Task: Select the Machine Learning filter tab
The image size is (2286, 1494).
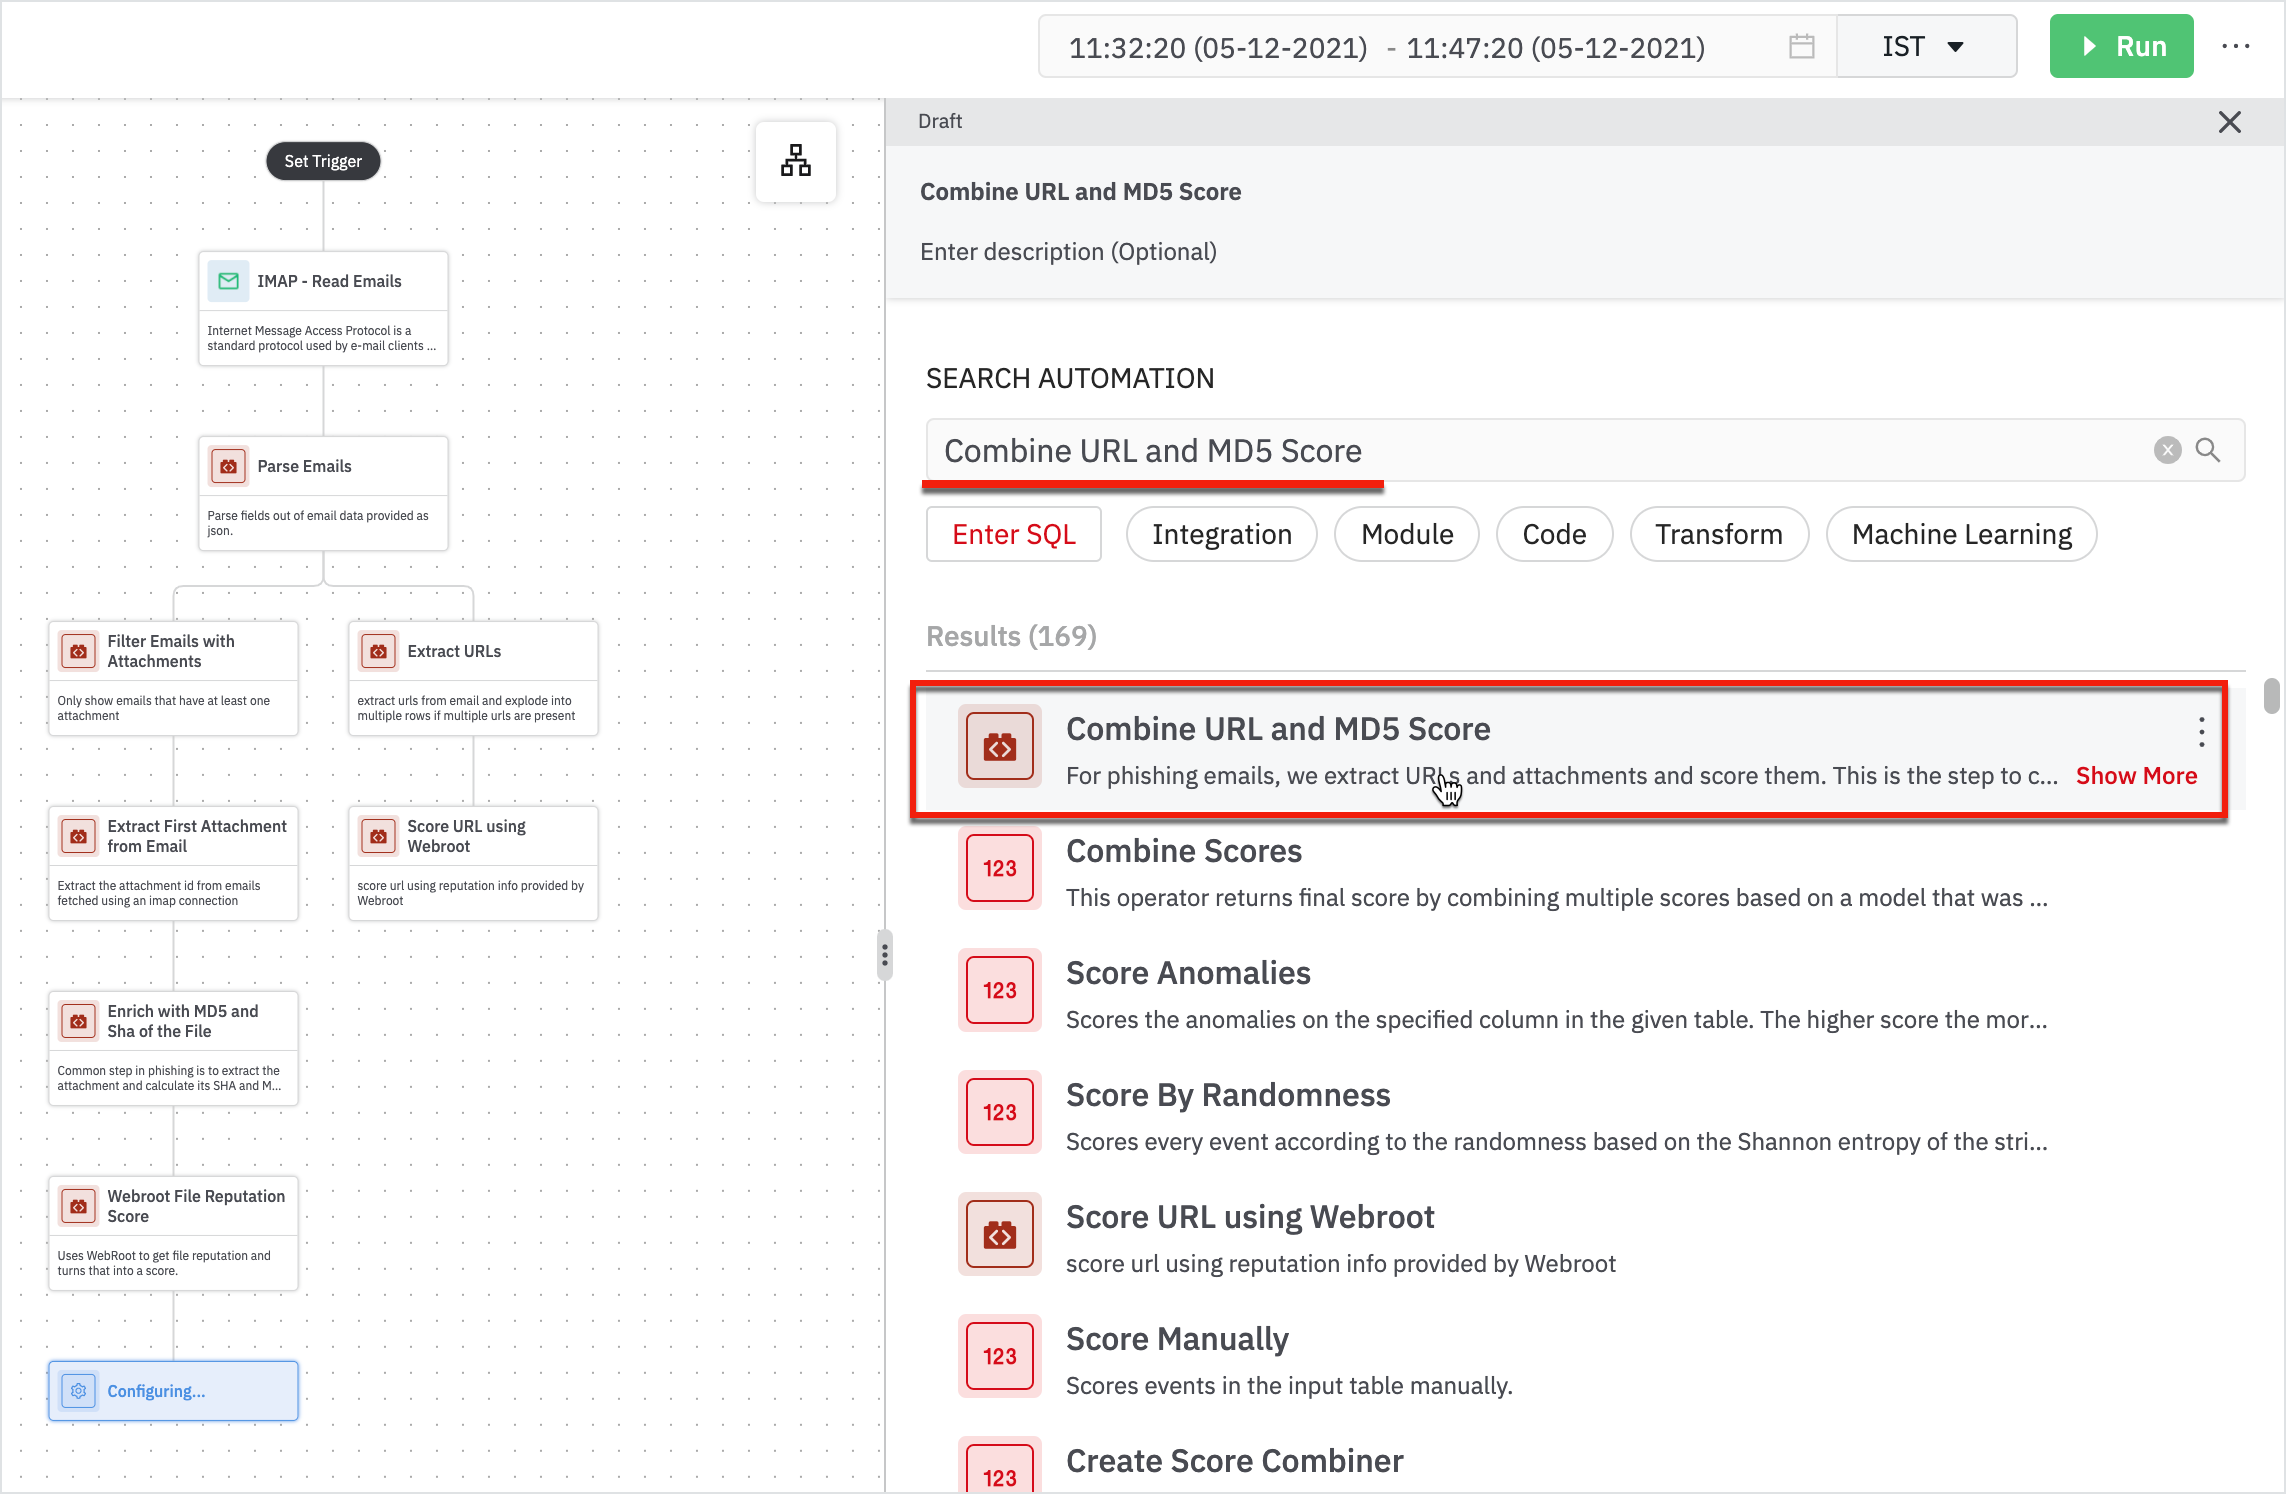Action: click(x=1961, y=534)
